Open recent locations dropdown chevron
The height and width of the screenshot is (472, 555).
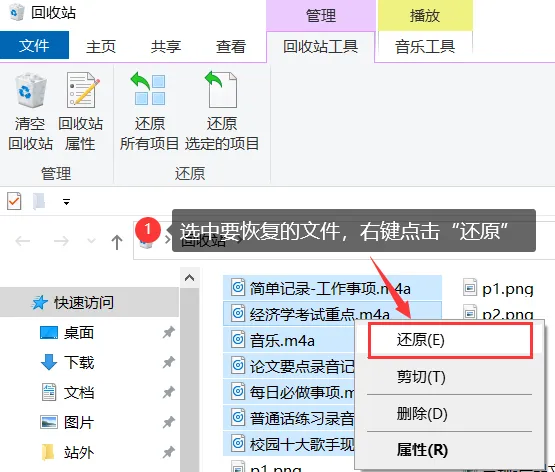click(x=91, y=241)
